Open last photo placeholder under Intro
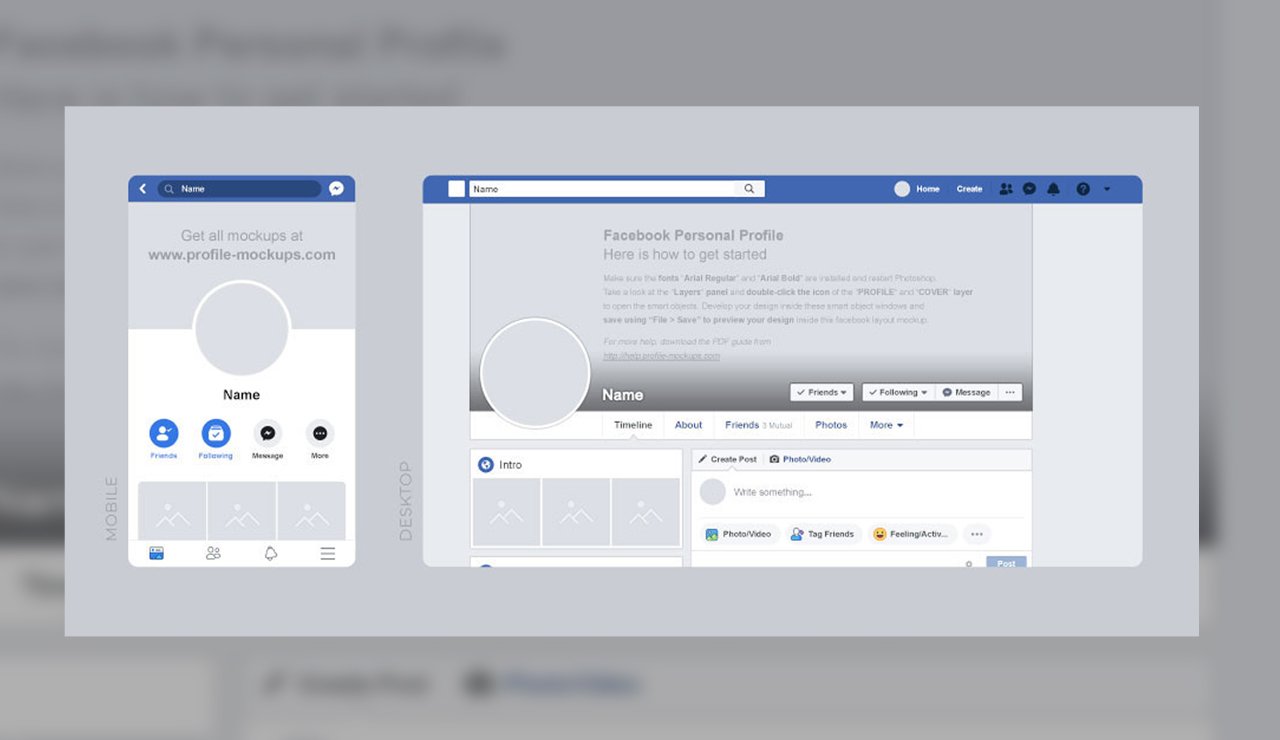The height and width of the screenshot is (740, 1280). 645,512
